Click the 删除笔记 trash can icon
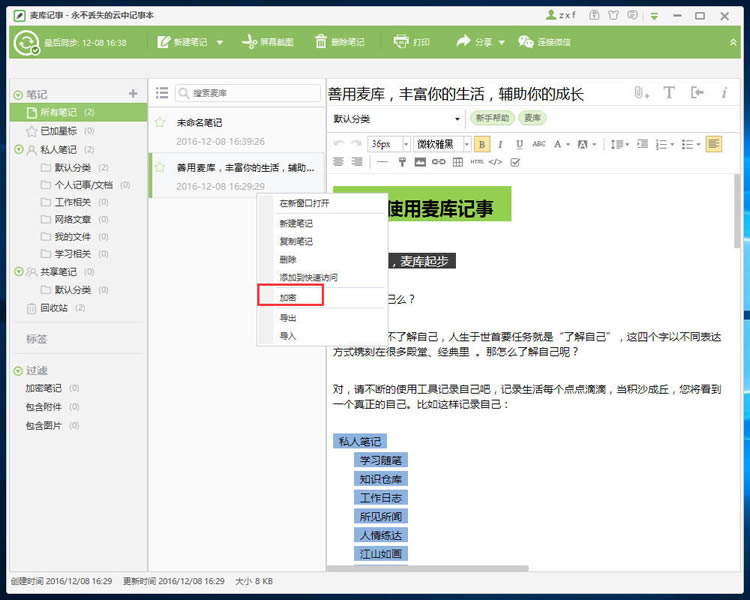Screen dimensions: 750x600 click(x=320, y=42)
